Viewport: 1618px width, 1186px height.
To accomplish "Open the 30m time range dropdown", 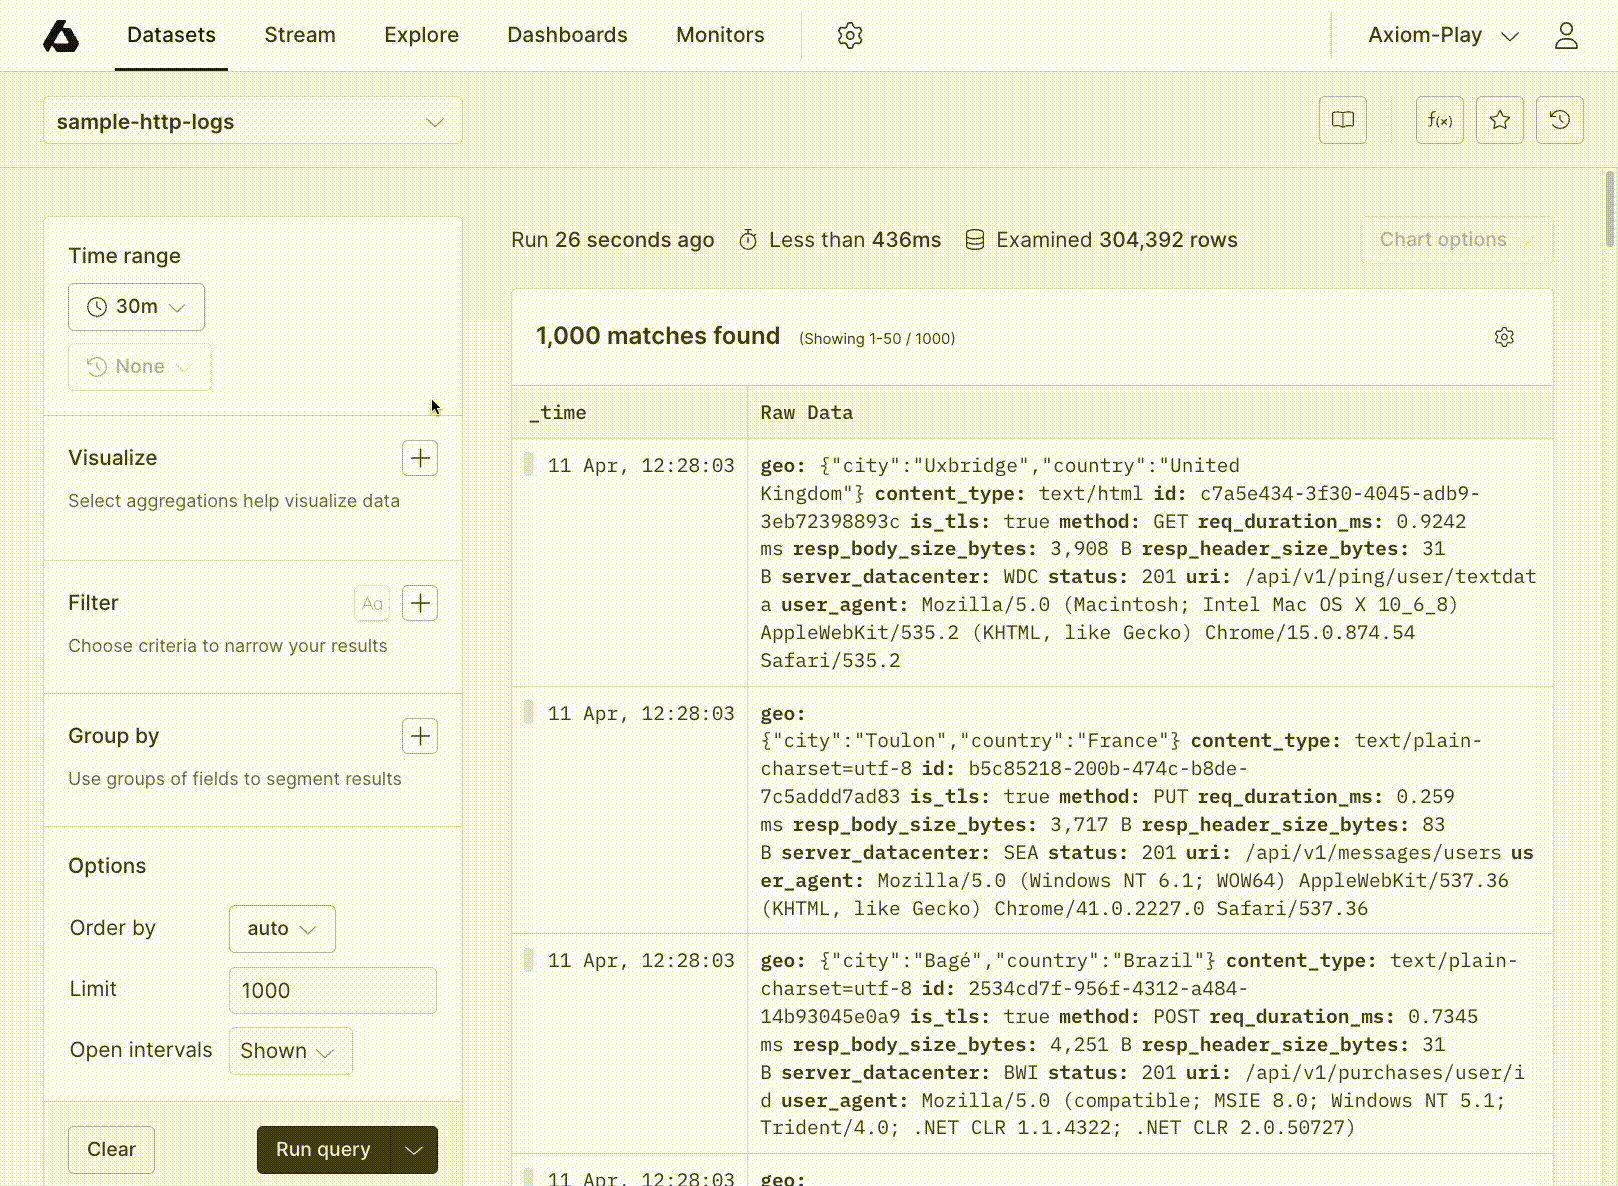I will [x=136, y=307].
